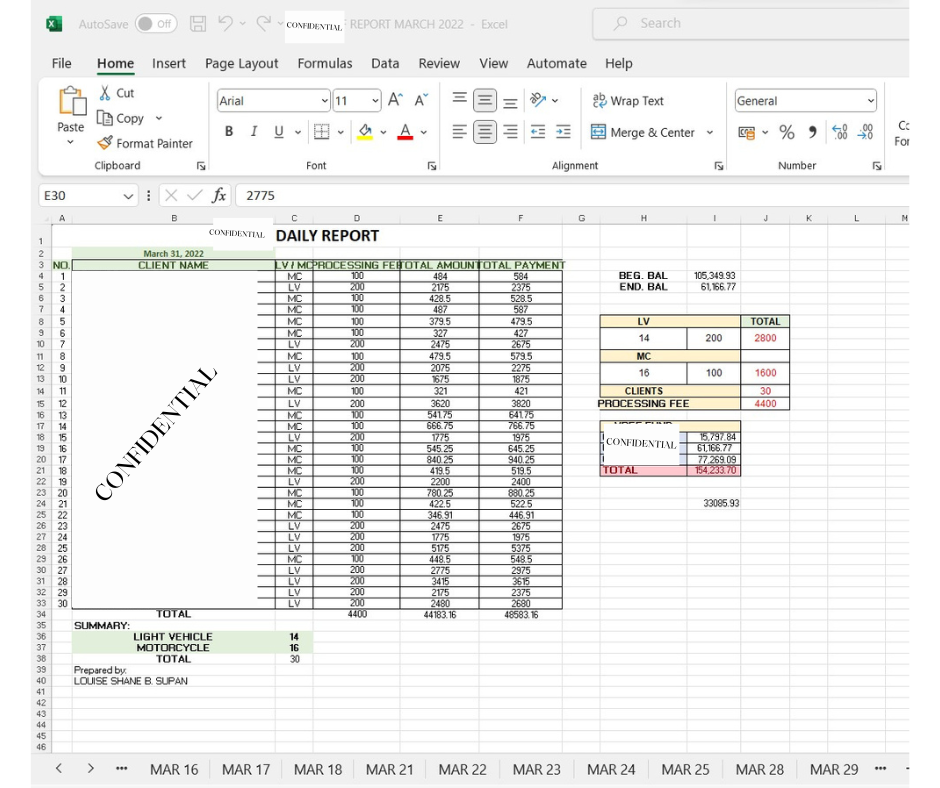Click Decrease Decimal icon
This screenshot has width=940, height=788.
coord(865,132)
